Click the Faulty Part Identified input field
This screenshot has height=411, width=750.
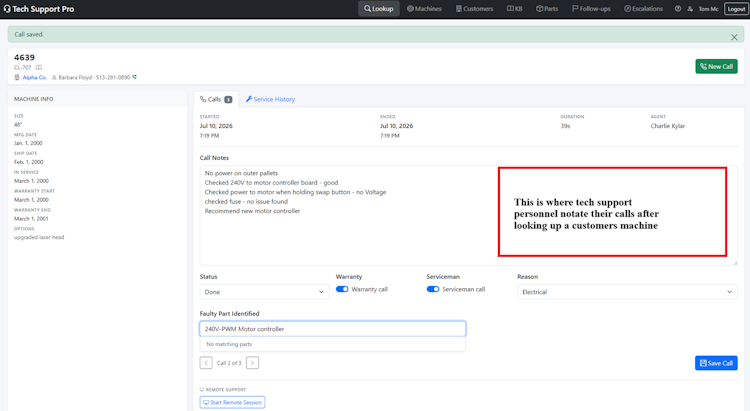[x=332, y=329]
